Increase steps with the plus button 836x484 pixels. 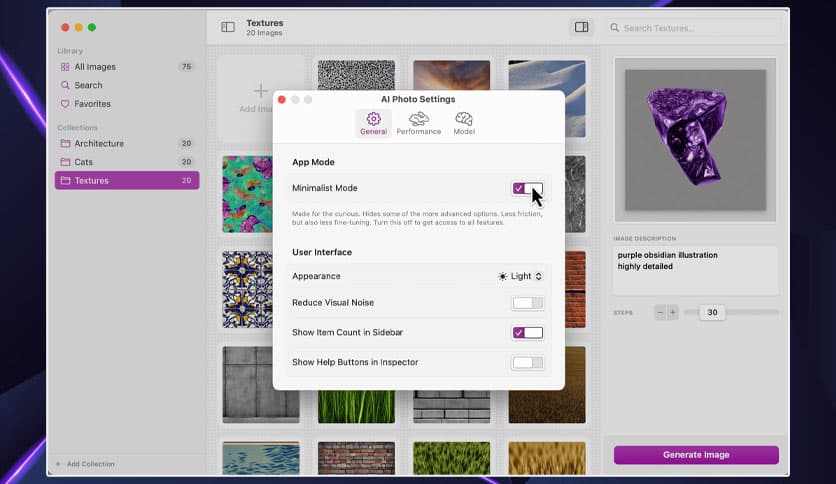[x=673, y=312]
